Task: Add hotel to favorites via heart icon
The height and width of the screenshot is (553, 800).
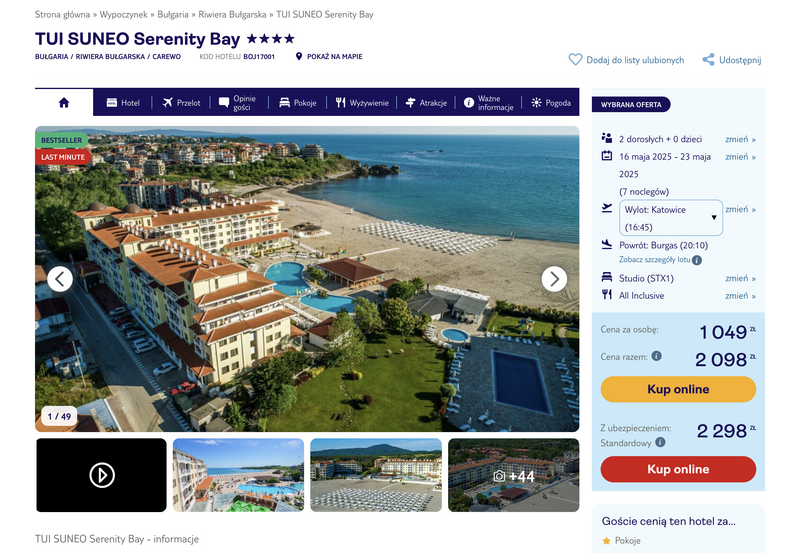Action: [x=575, y=60]
